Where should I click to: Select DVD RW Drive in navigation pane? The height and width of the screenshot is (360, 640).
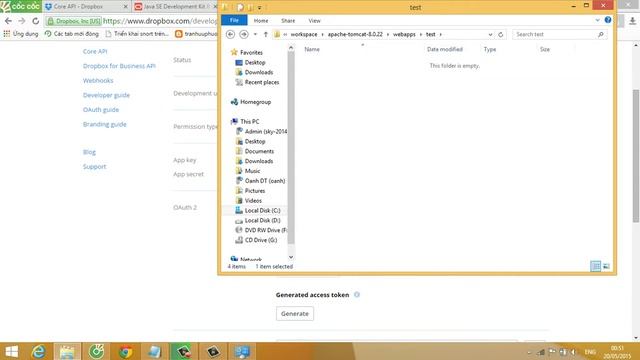[265, 230]
